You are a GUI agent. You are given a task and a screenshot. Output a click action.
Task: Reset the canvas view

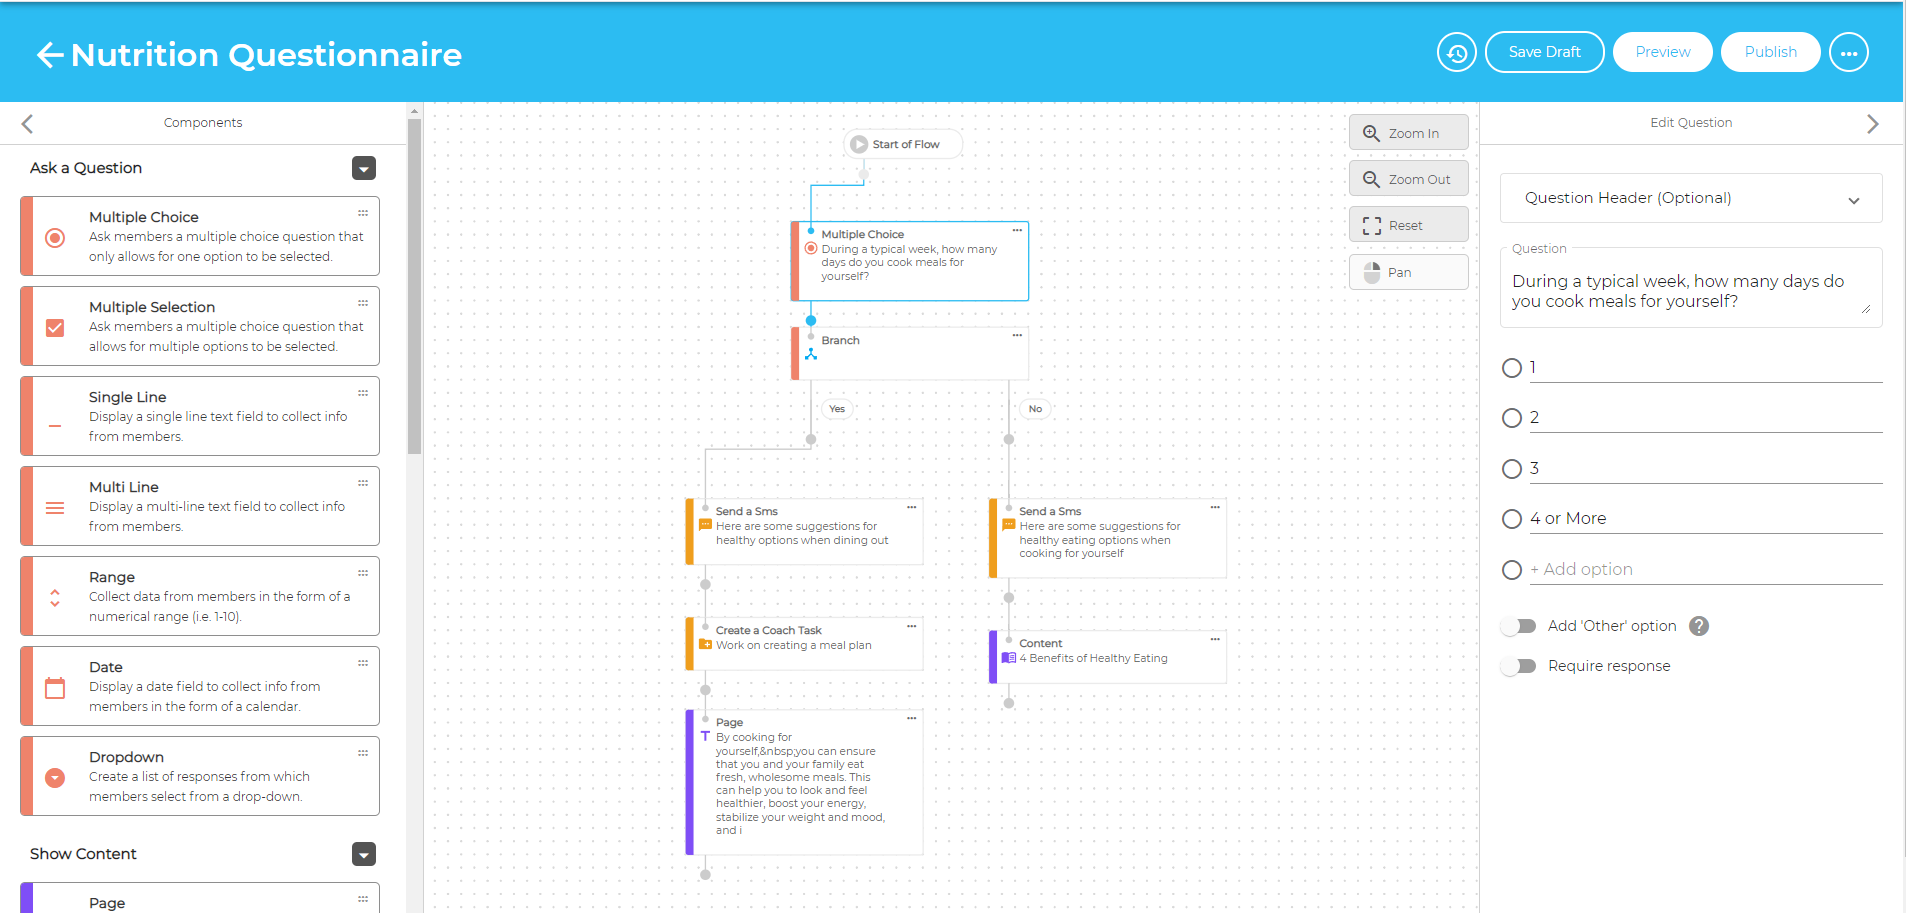[x=1409, y=225]
